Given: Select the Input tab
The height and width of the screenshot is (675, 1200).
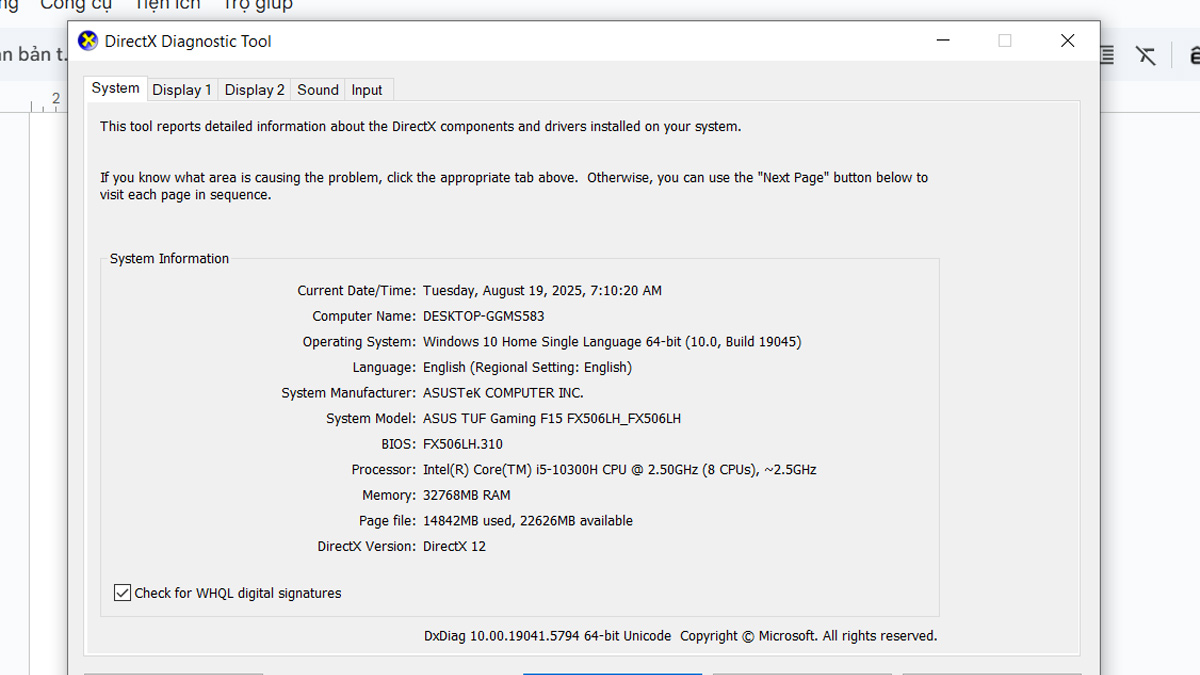Looking at the screenshot, I should tap(367, 90).
